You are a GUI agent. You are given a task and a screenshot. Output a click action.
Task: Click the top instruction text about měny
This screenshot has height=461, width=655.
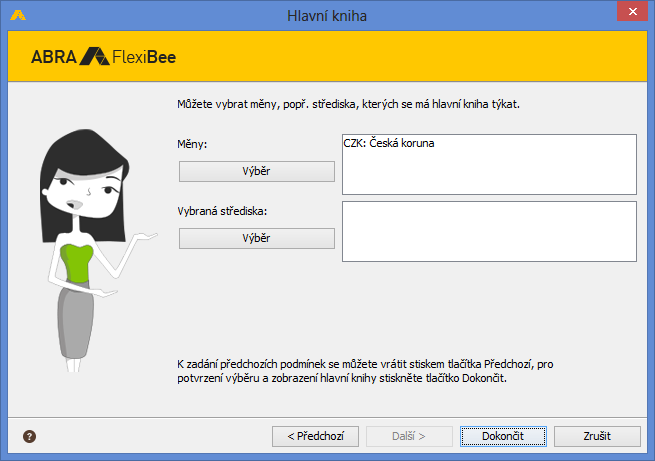point(347,103)
